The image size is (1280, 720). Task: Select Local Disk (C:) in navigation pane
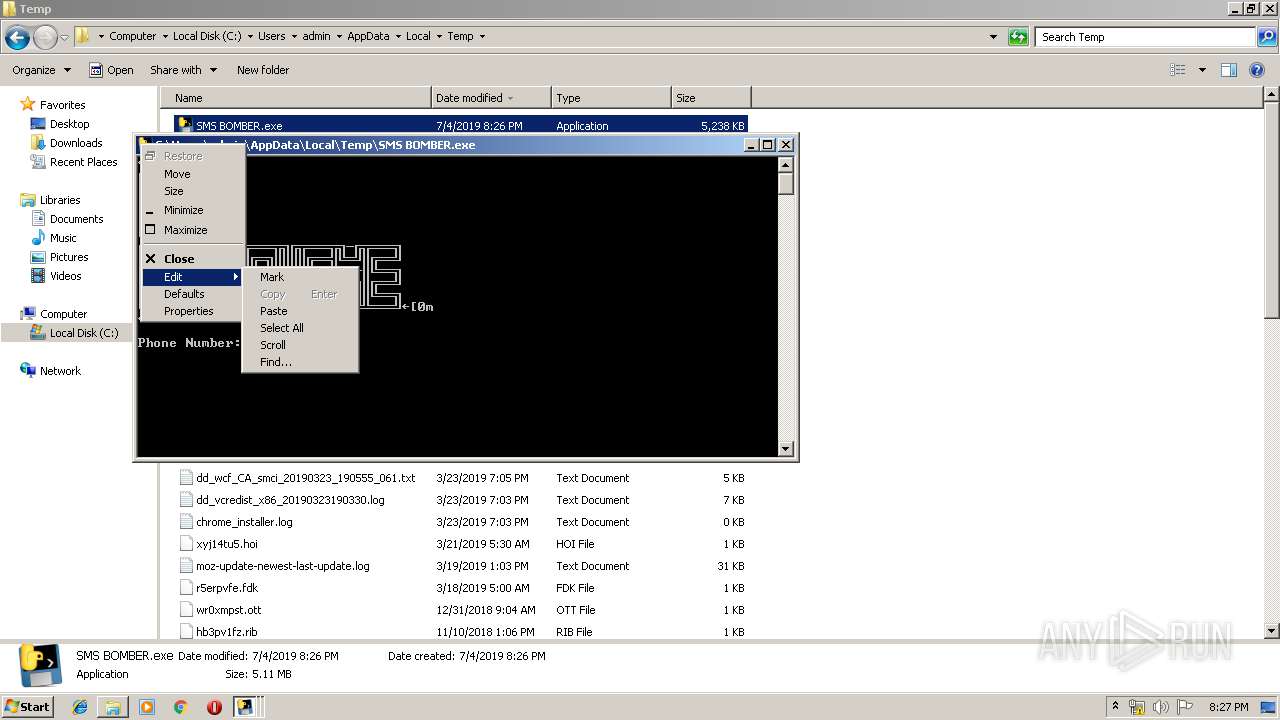84,333
